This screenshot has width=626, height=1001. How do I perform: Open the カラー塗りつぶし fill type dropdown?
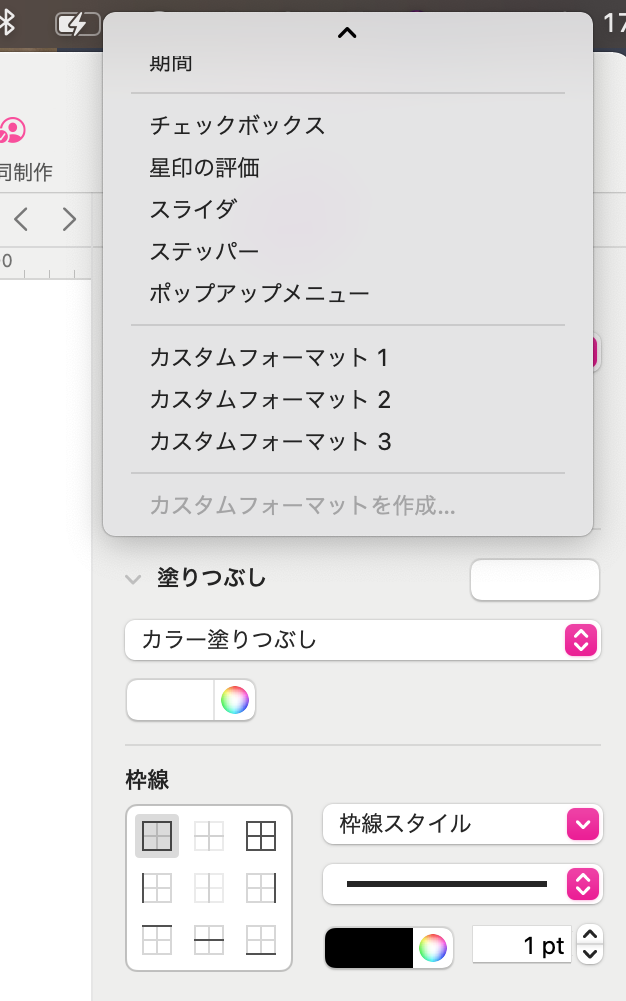click(362, 640)
